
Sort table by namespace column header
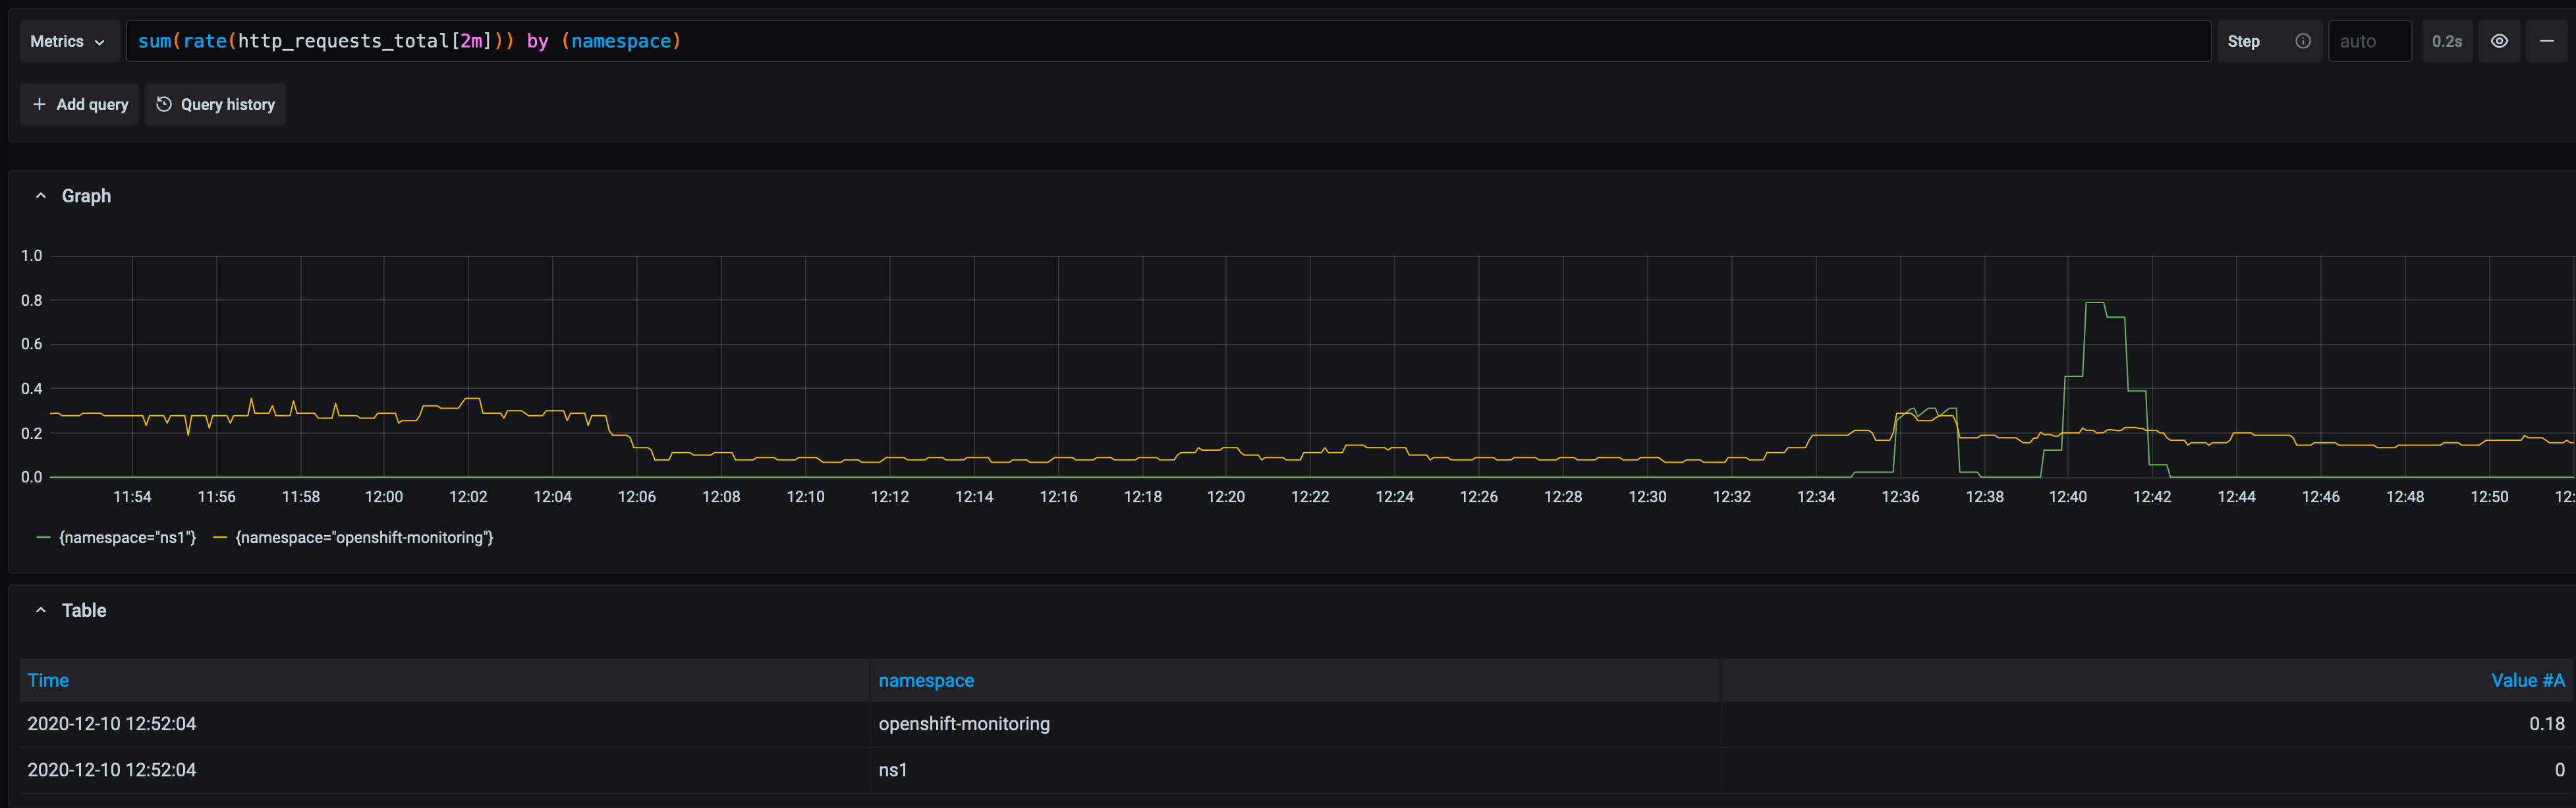tap(926, 680)
